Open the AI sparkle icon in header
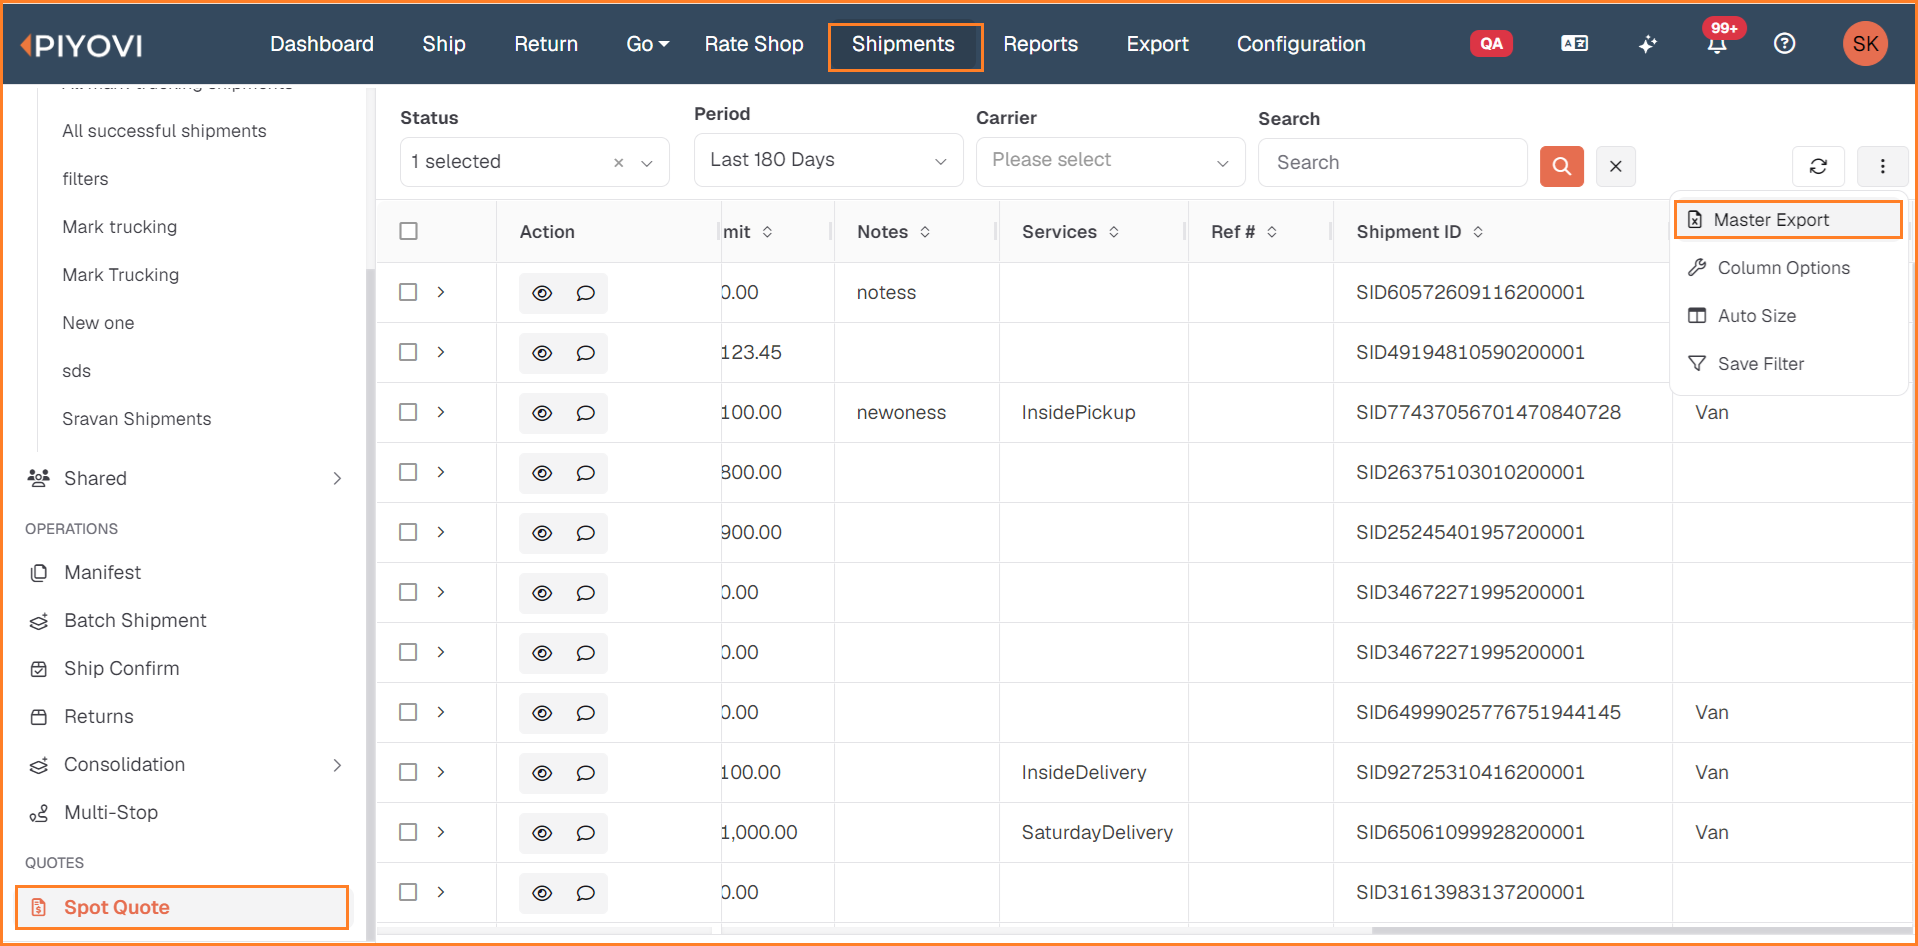The height and width of the screenshot is (946, 1918). [1648, 44]
